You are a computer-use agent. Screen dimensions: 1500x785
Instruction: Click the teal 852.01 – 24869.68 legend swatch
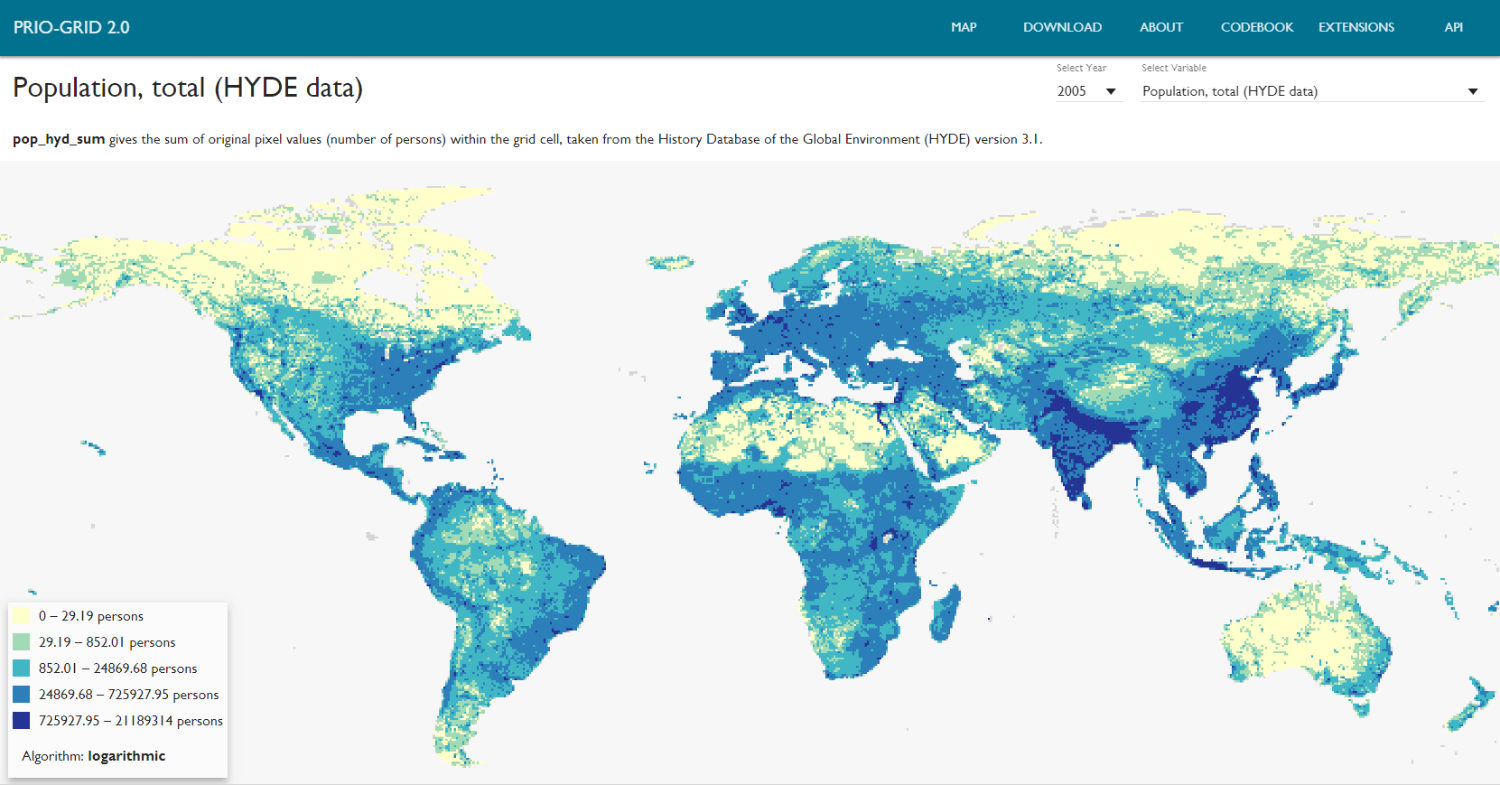point(21,669)
